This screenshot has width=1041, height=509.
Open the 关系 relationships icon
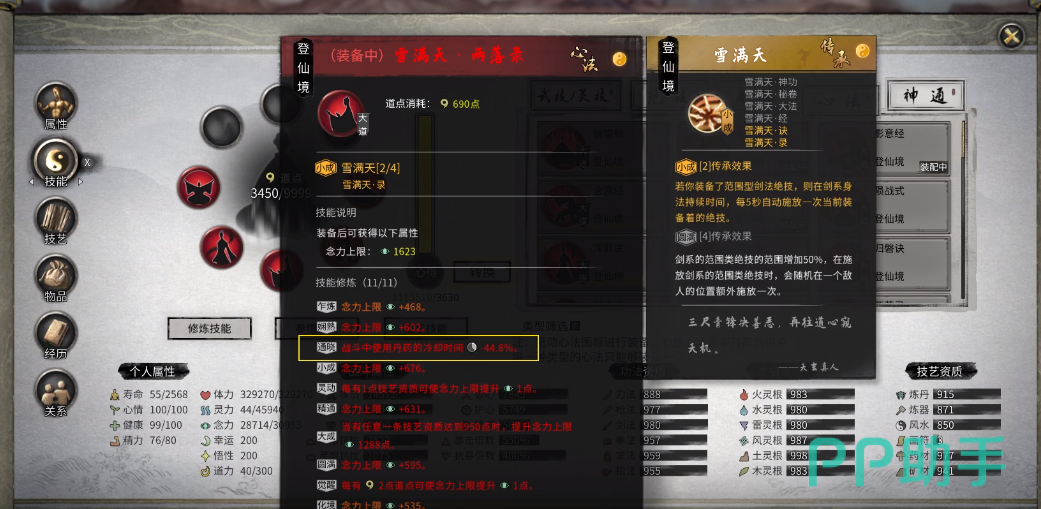(x=56, y=390)
